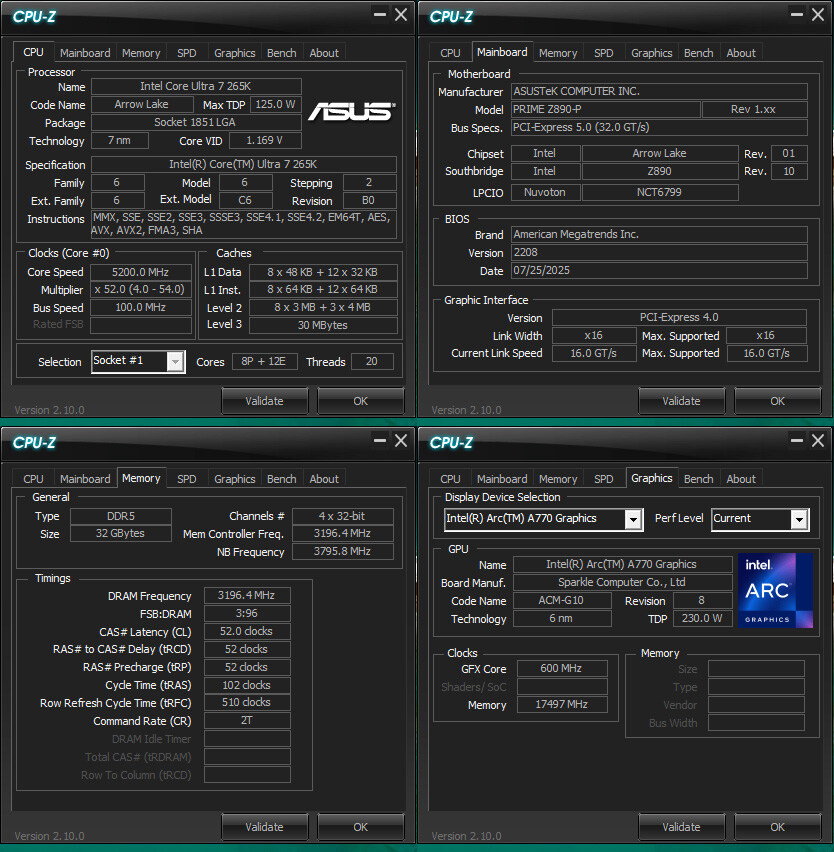Image resolution: width=834 pixels, height=852 pixels.
Task: Open the Display Device Selection dropdown
Action: click(x=631, y=519)
